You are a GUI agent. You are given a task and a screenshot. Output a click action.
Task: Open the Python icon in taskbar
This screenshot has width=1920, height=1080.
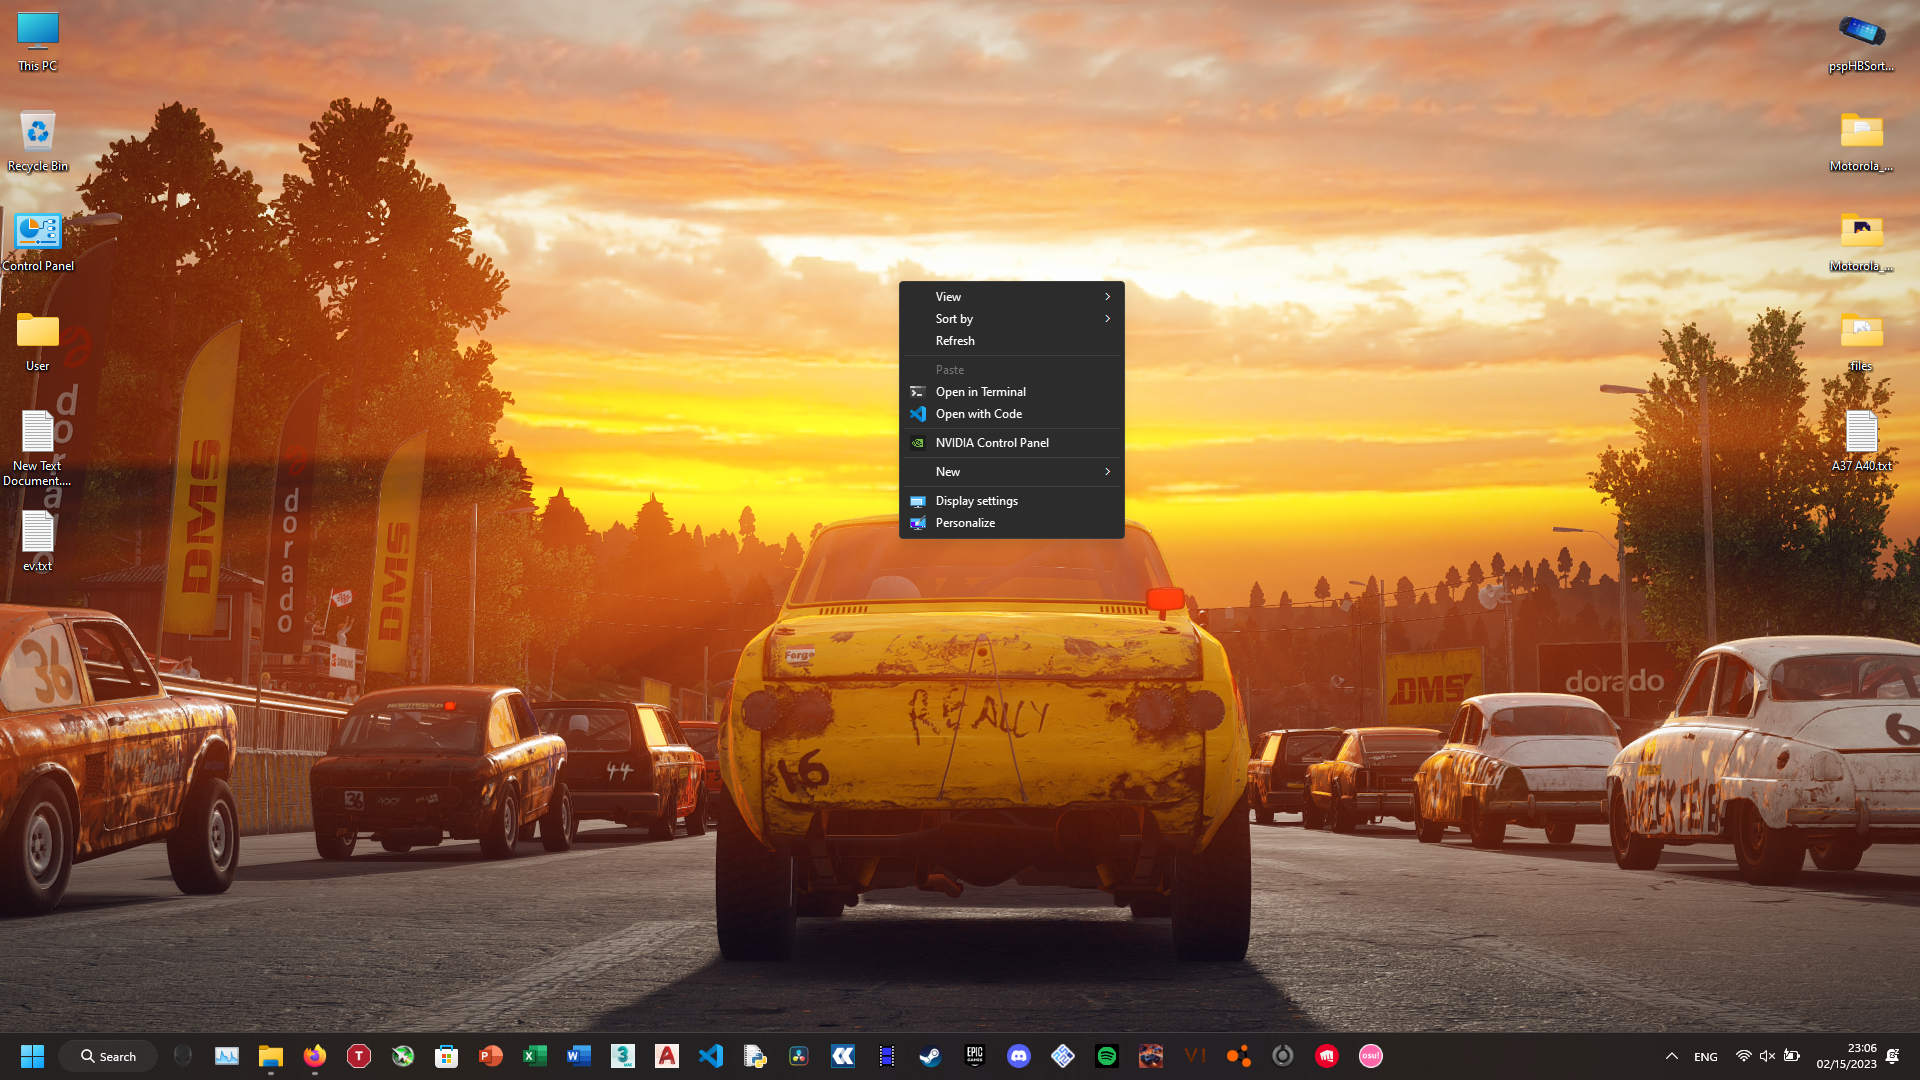point(755,1056)
